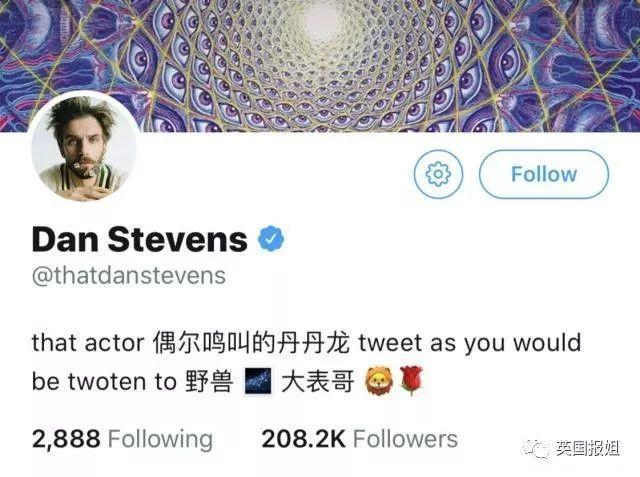Viewport: 640px width, 477px height.
Task: Click the Dan Stevens display name
Action: point(140,240)
